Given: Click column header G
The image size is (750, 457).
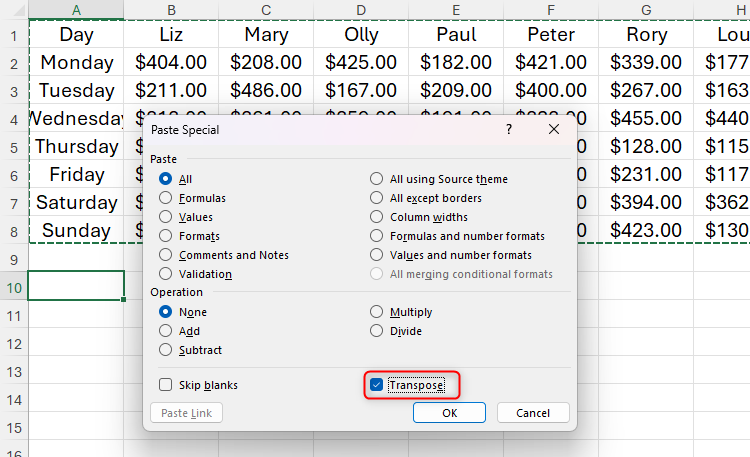Looking at the screenshot, I should click(x=646, y=10).
